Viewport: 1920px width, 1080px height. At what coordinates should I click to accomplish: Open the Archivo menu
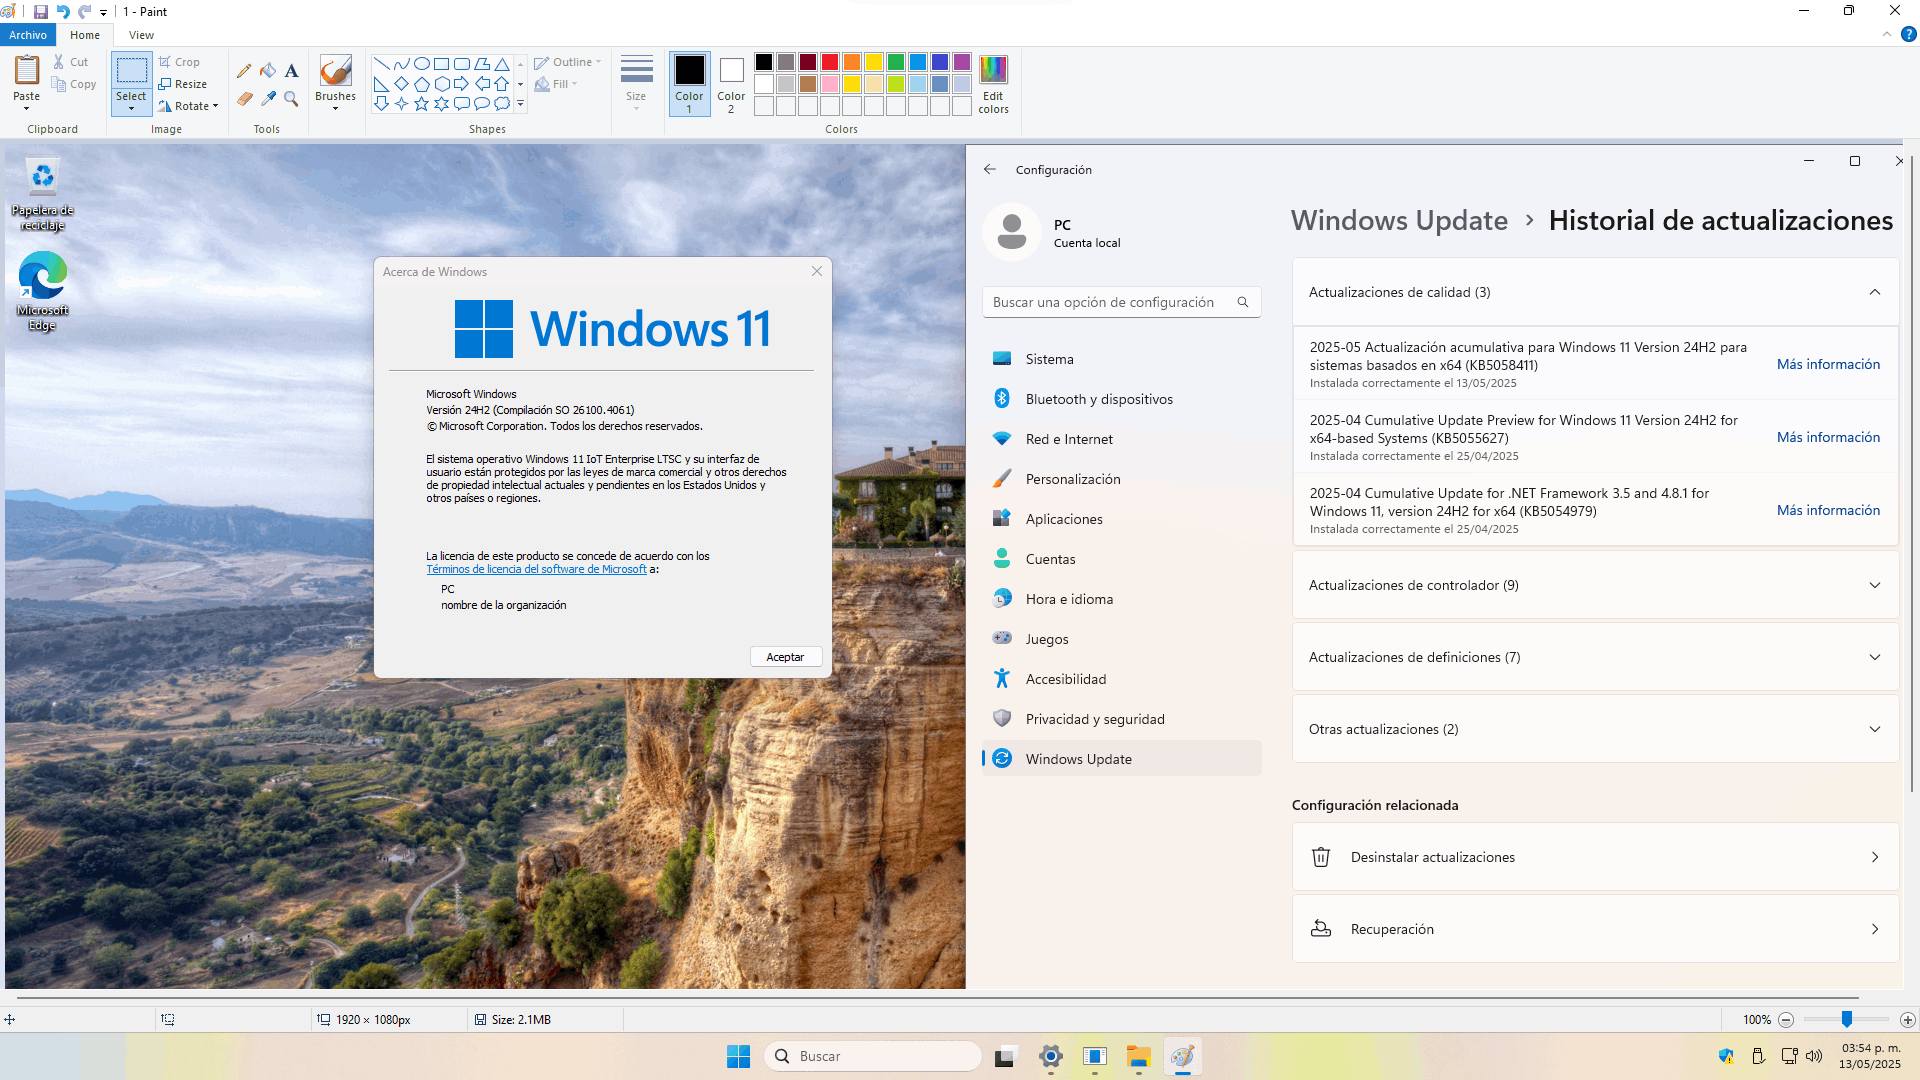[28, 35]
